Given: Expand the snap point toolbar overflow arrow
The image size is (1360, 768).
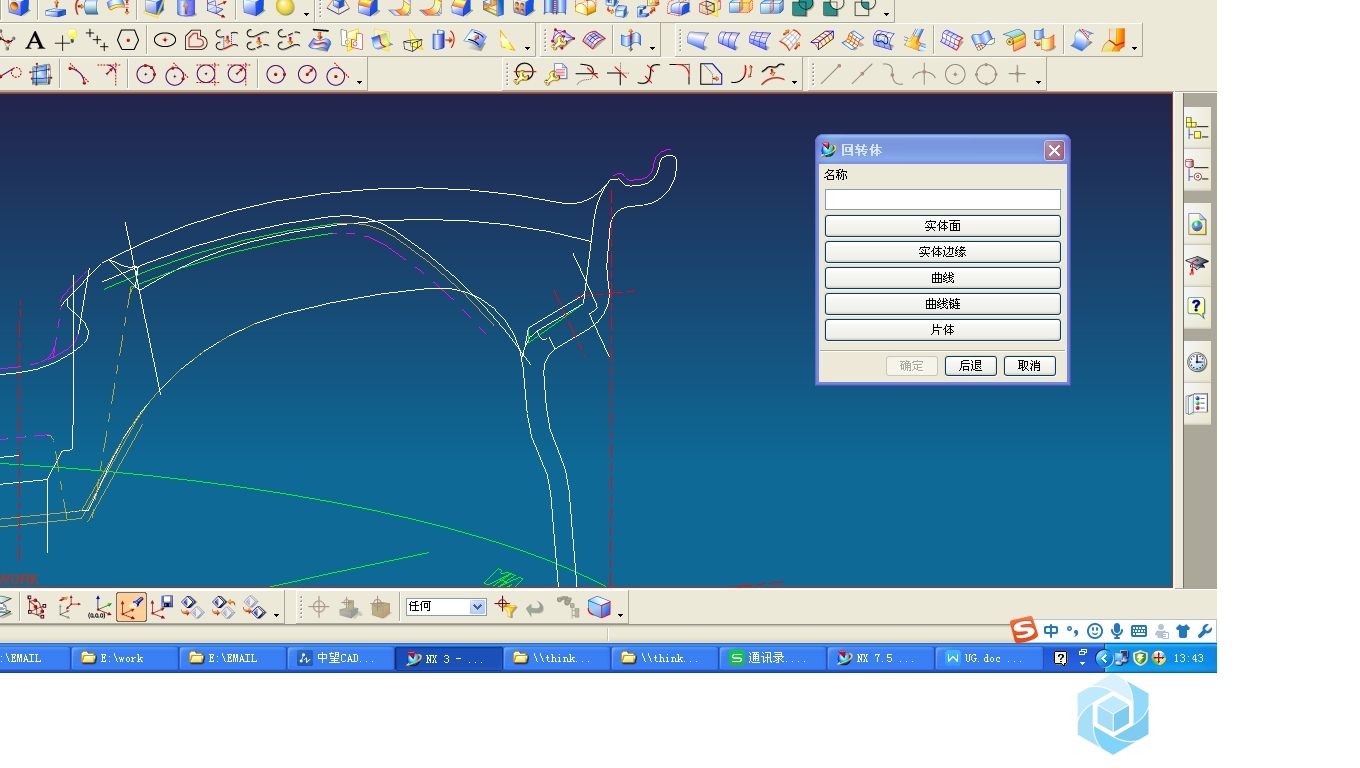Looking at the screenshot, I should click(x=1039, y=81).
